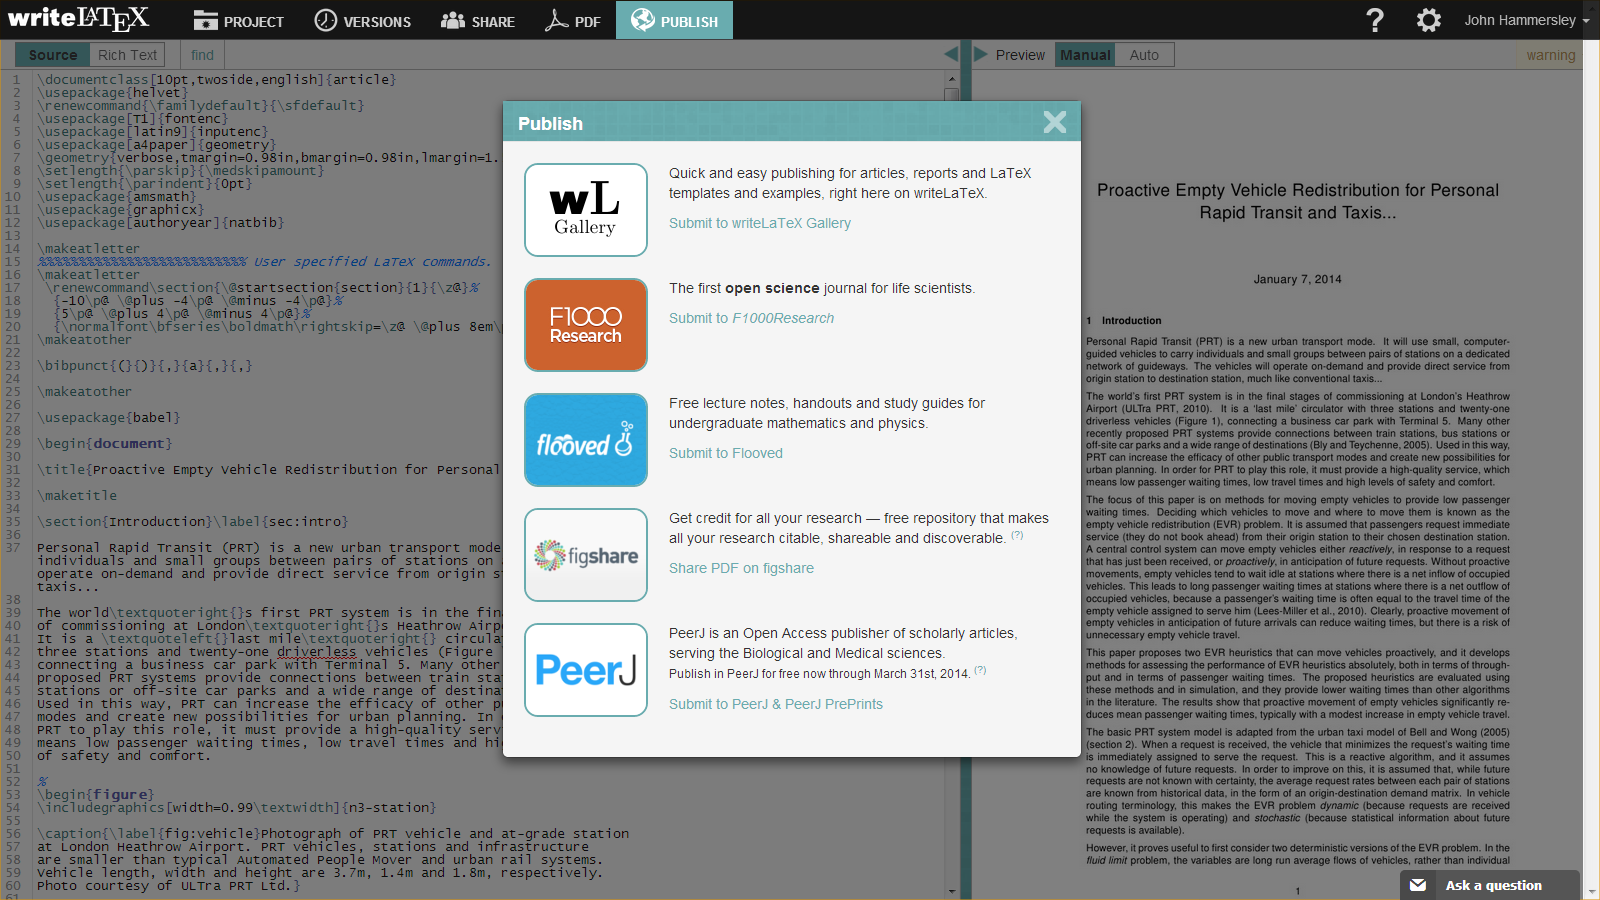This screenshot has height=900, width=1600.
Task: Open the help question mark icon
Action: click(x=1375, y=20)
